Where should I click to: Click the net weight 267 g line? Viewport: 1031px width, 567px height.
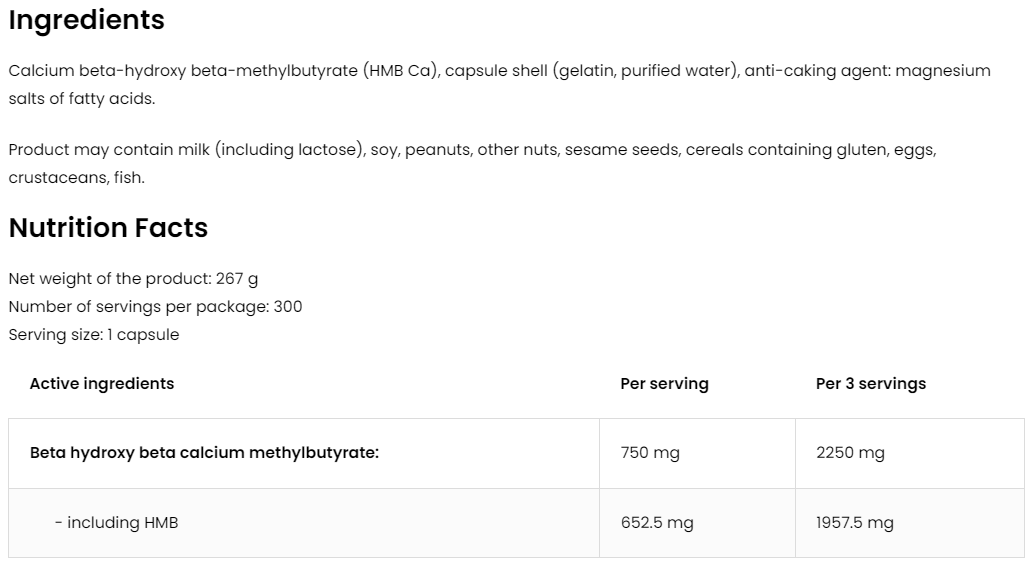tap(133, 279)
